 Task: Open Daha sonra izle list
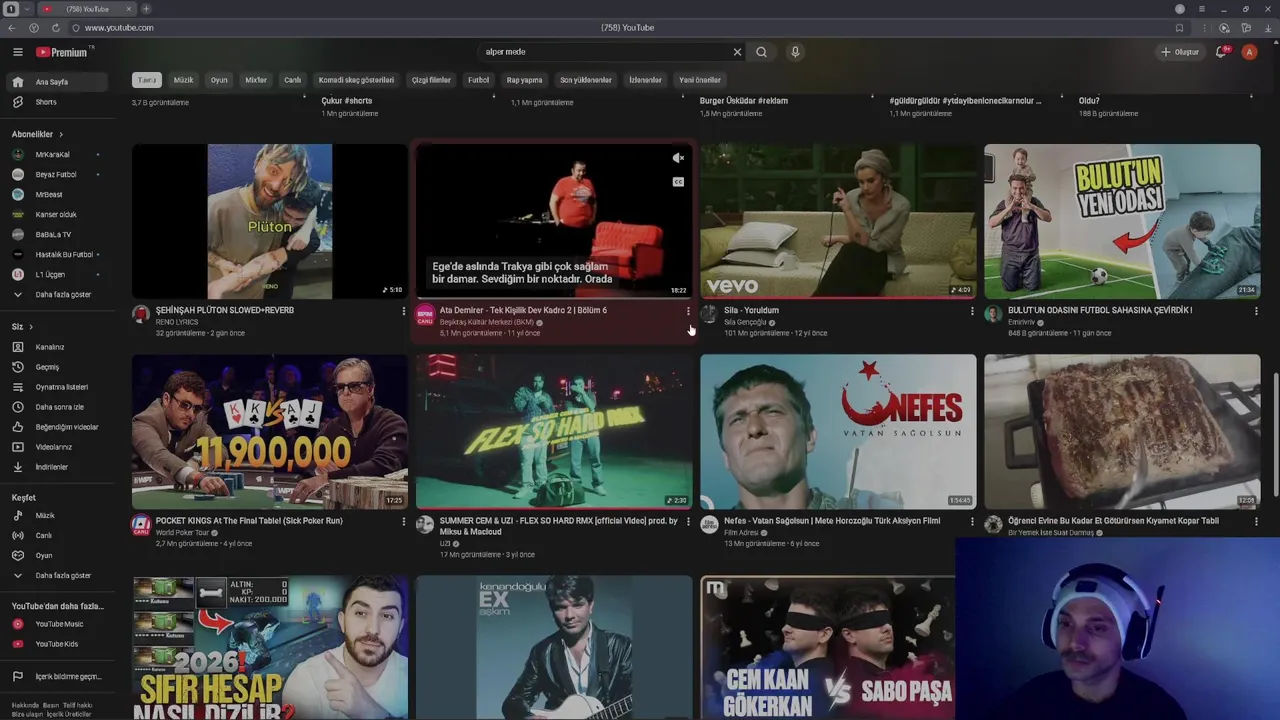pyautogui.click(x=57, y=407)
